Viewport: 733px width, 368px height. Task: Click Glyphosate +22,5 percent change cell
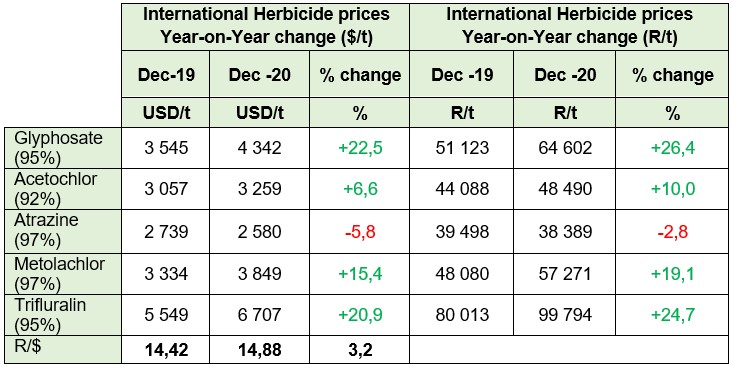pos(359,148)
